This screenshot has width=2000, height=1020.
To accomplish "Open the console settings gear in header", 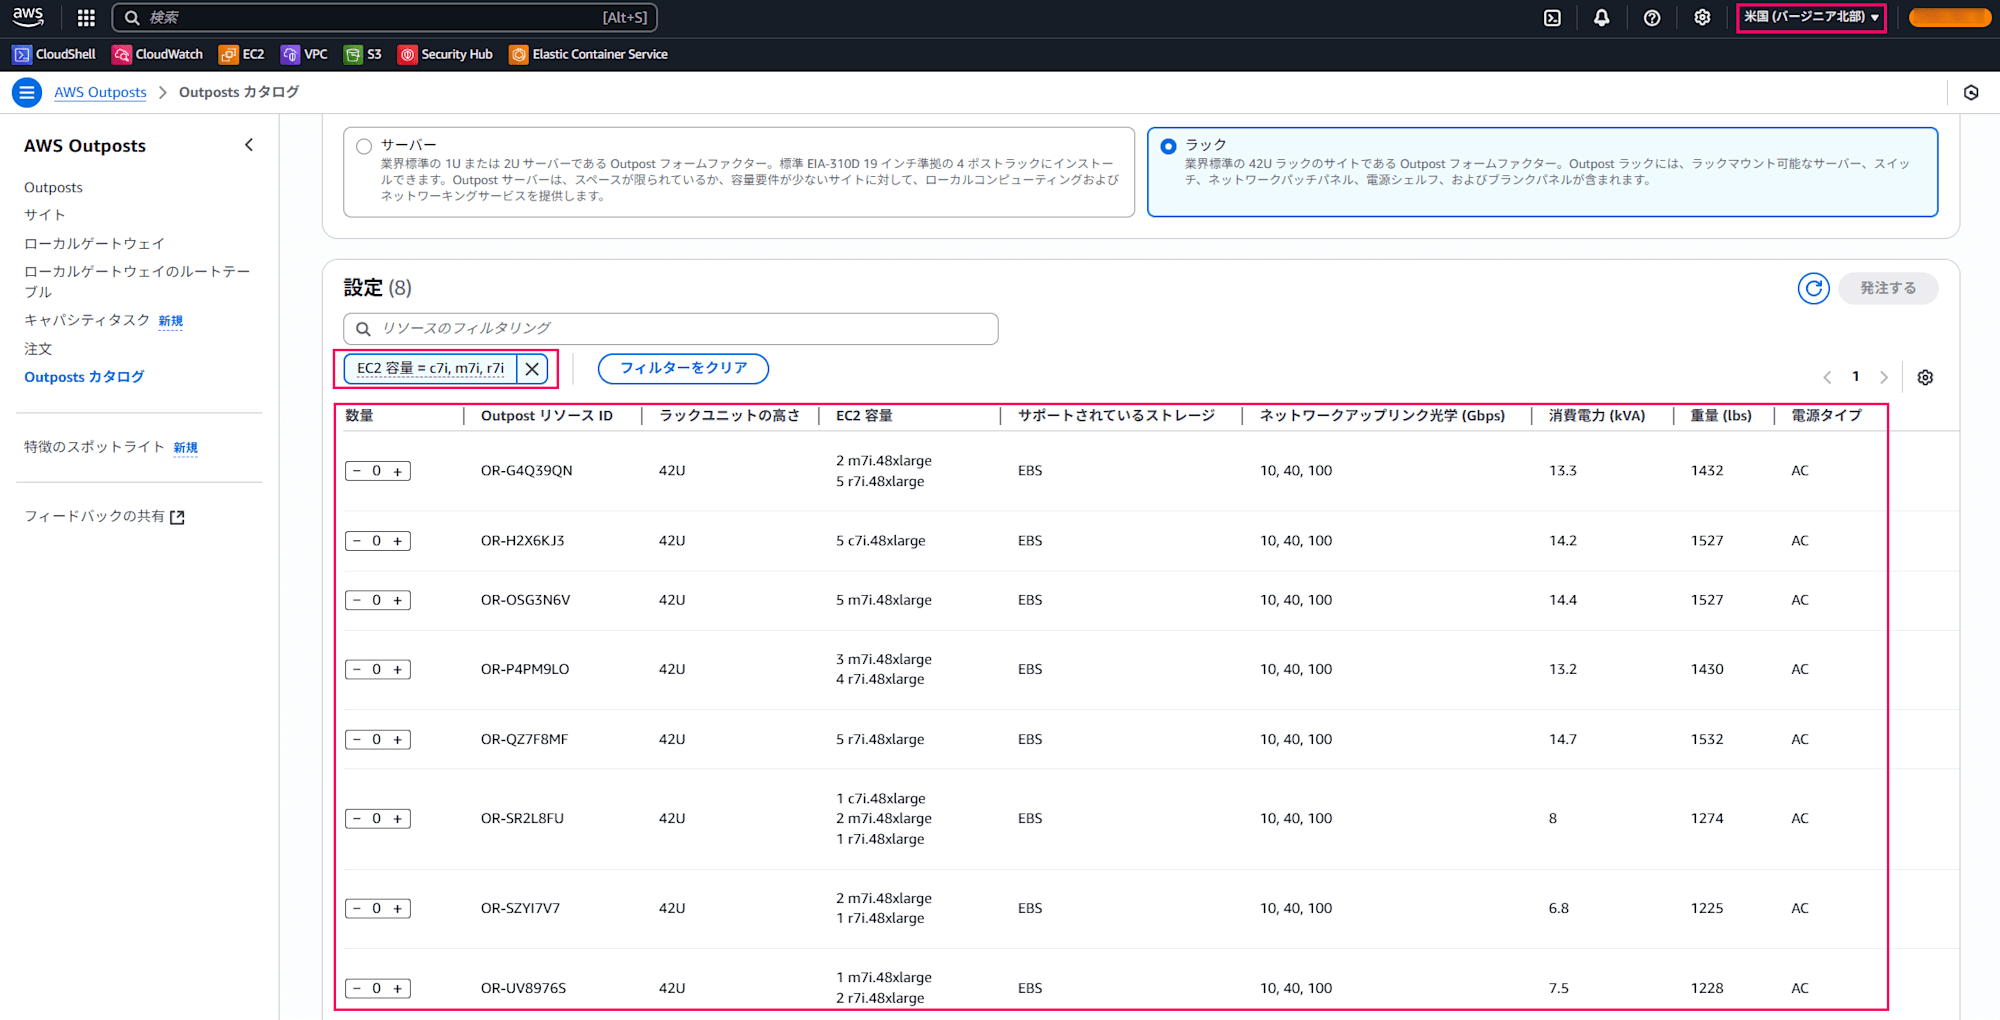I will pos(1702,18).
